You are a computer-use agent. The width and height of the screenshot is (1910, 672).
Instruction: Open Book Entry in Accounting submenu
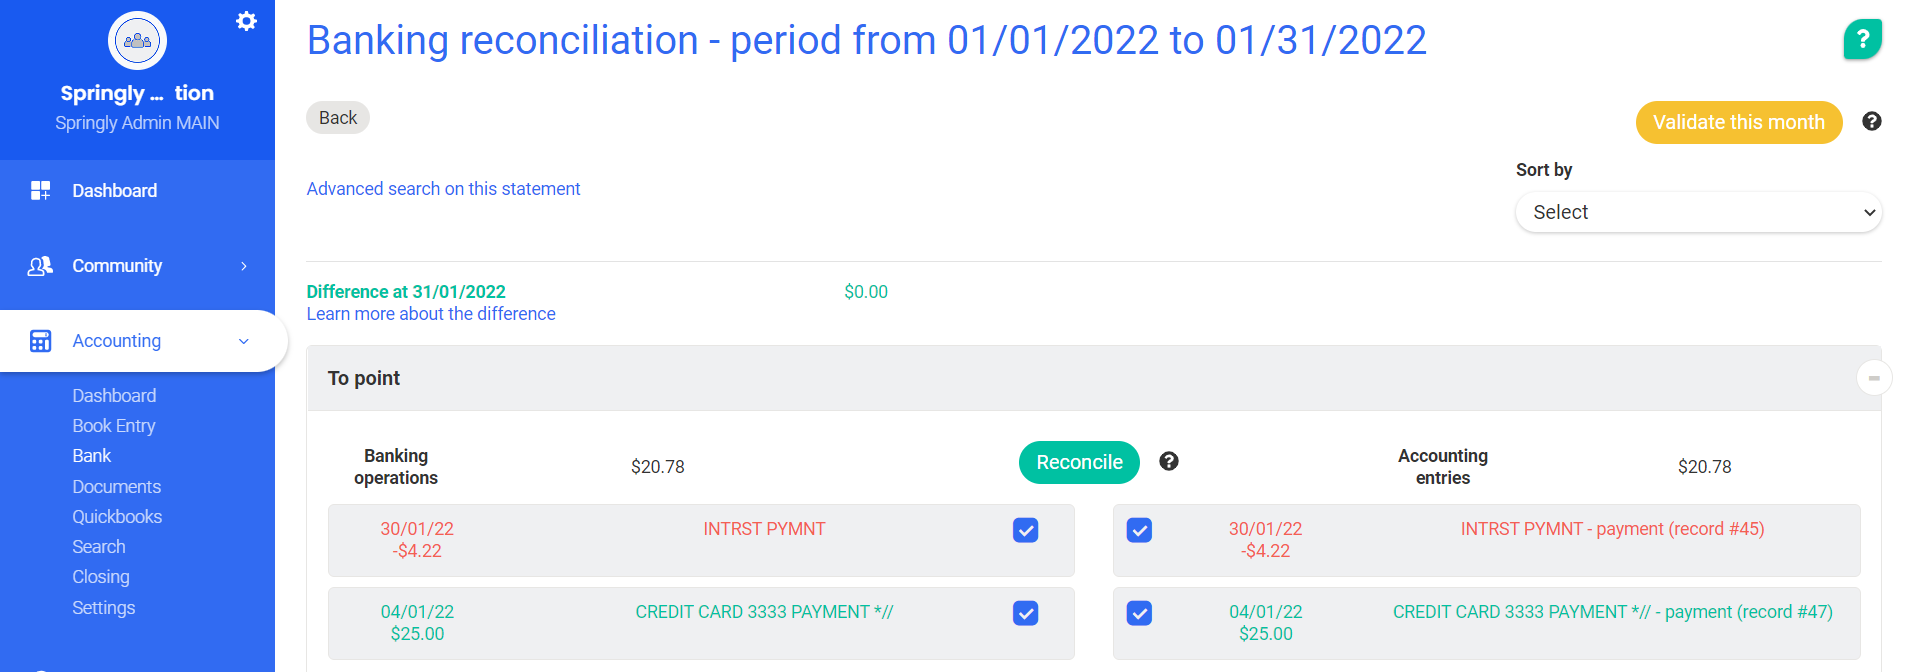point(114,426)
